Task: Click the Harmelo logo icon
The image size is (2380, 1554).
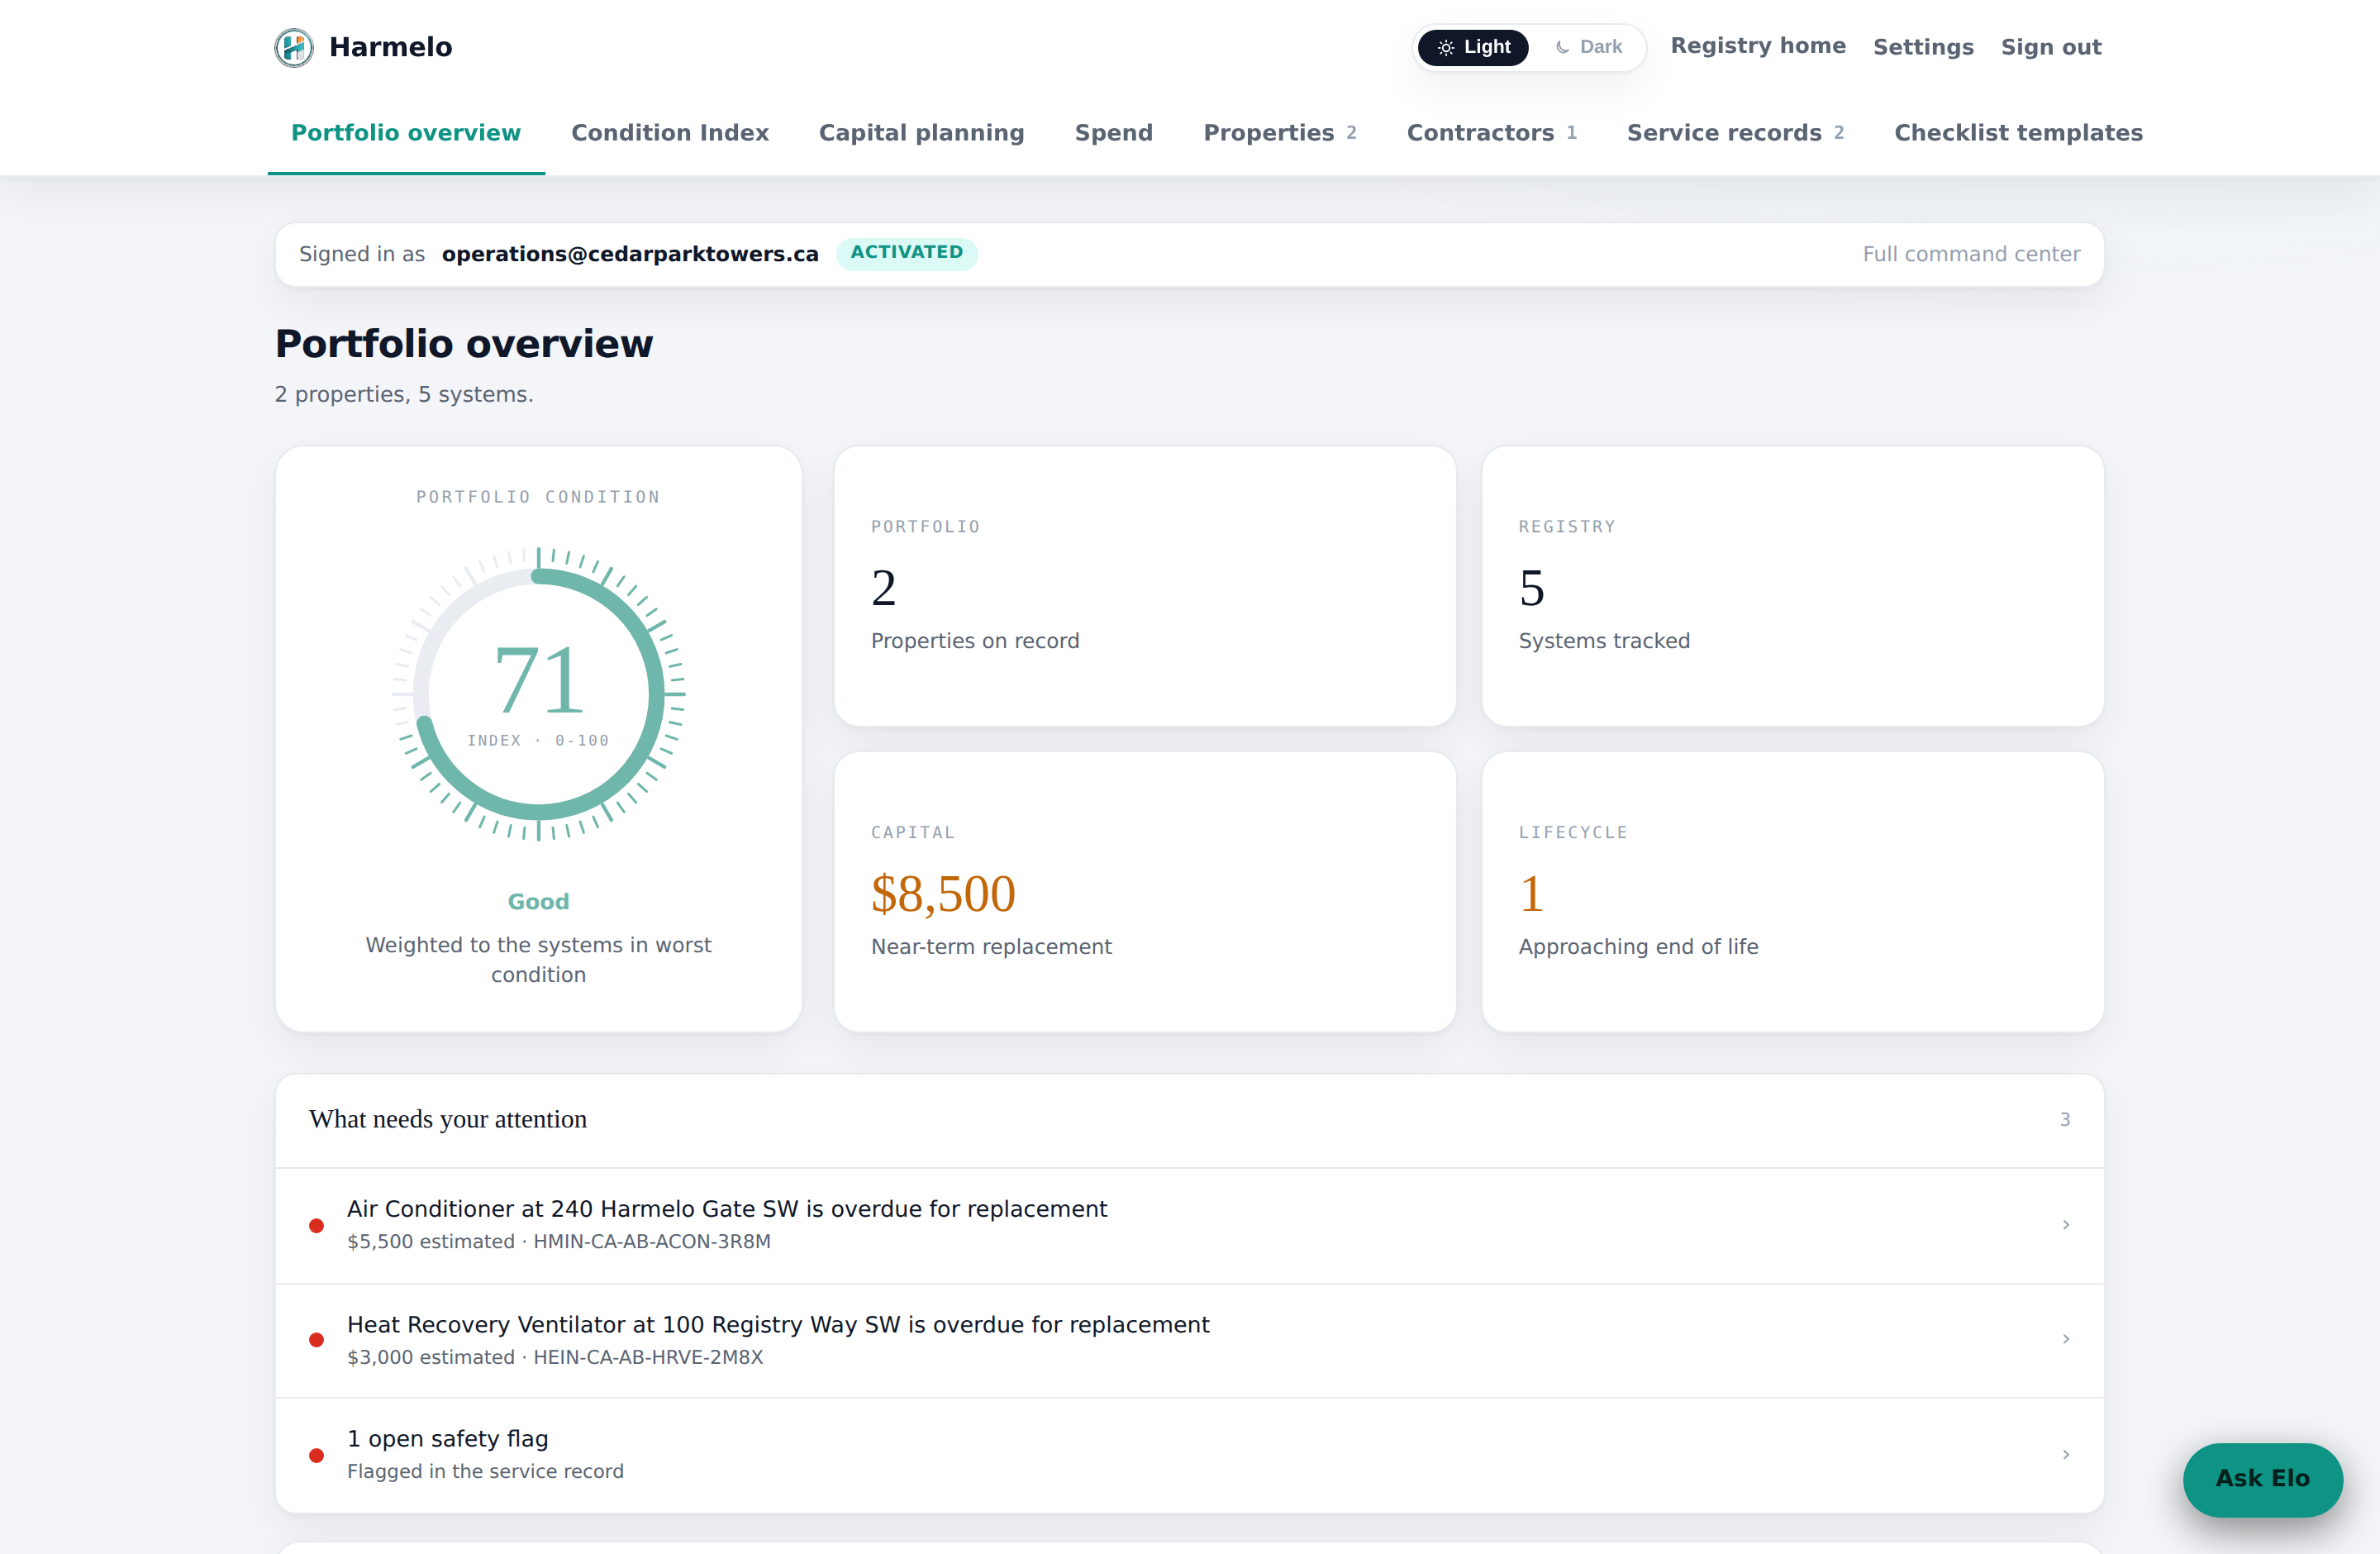Action: pos(294,47)
